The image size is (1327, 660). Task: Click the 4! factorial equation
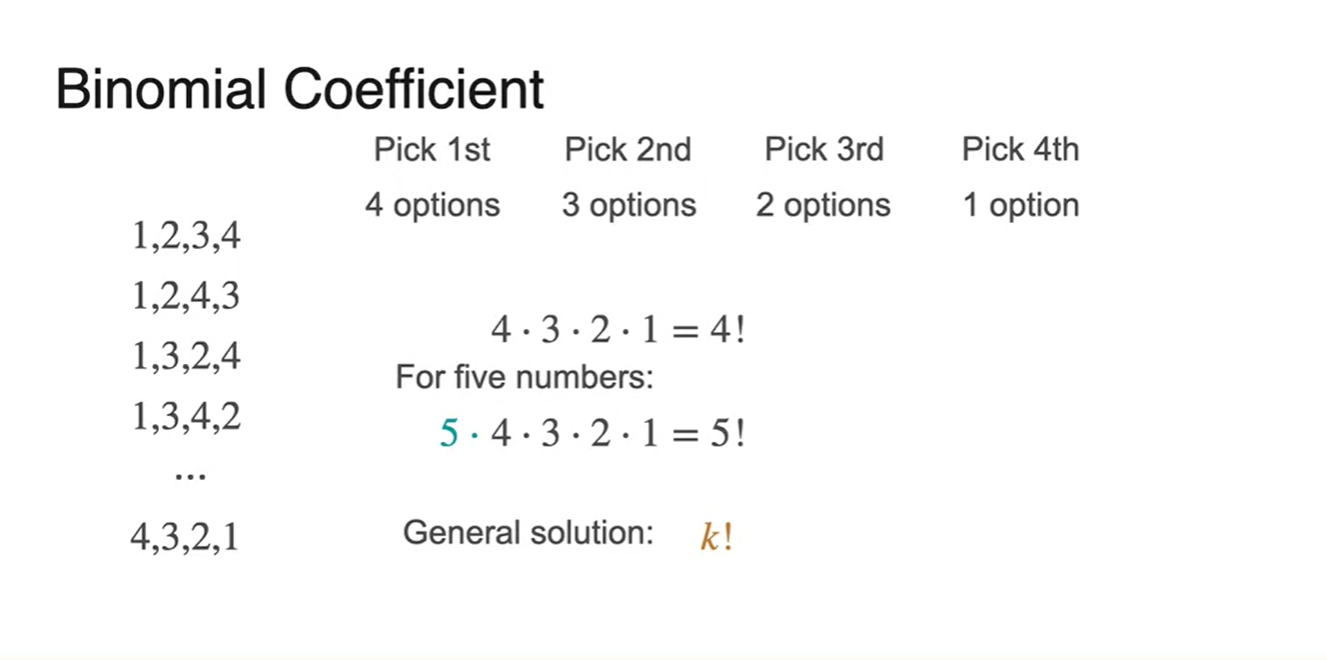pyautogui.click(x=617, y=330)
